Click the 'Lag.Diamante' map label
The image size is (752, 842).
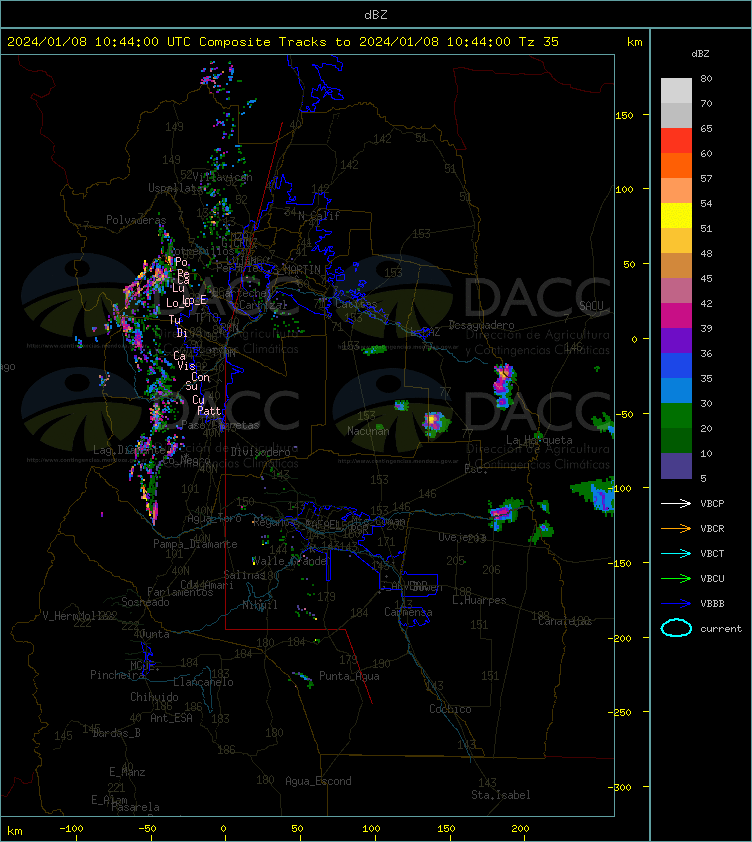pos(129,449)
